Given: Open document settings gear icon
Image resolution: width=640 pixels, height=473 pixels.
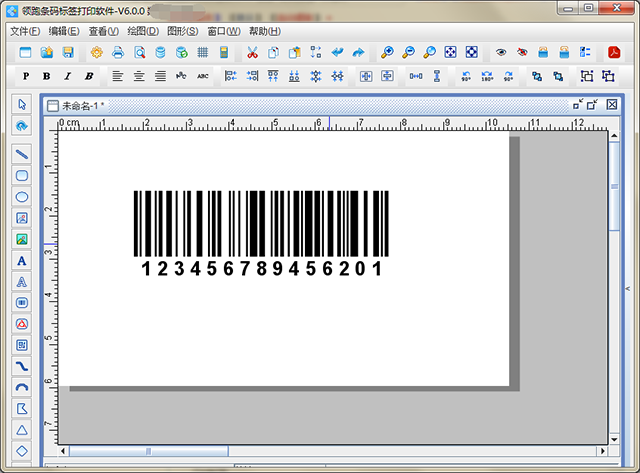Looking at the screenshot, I should [97, 52].
